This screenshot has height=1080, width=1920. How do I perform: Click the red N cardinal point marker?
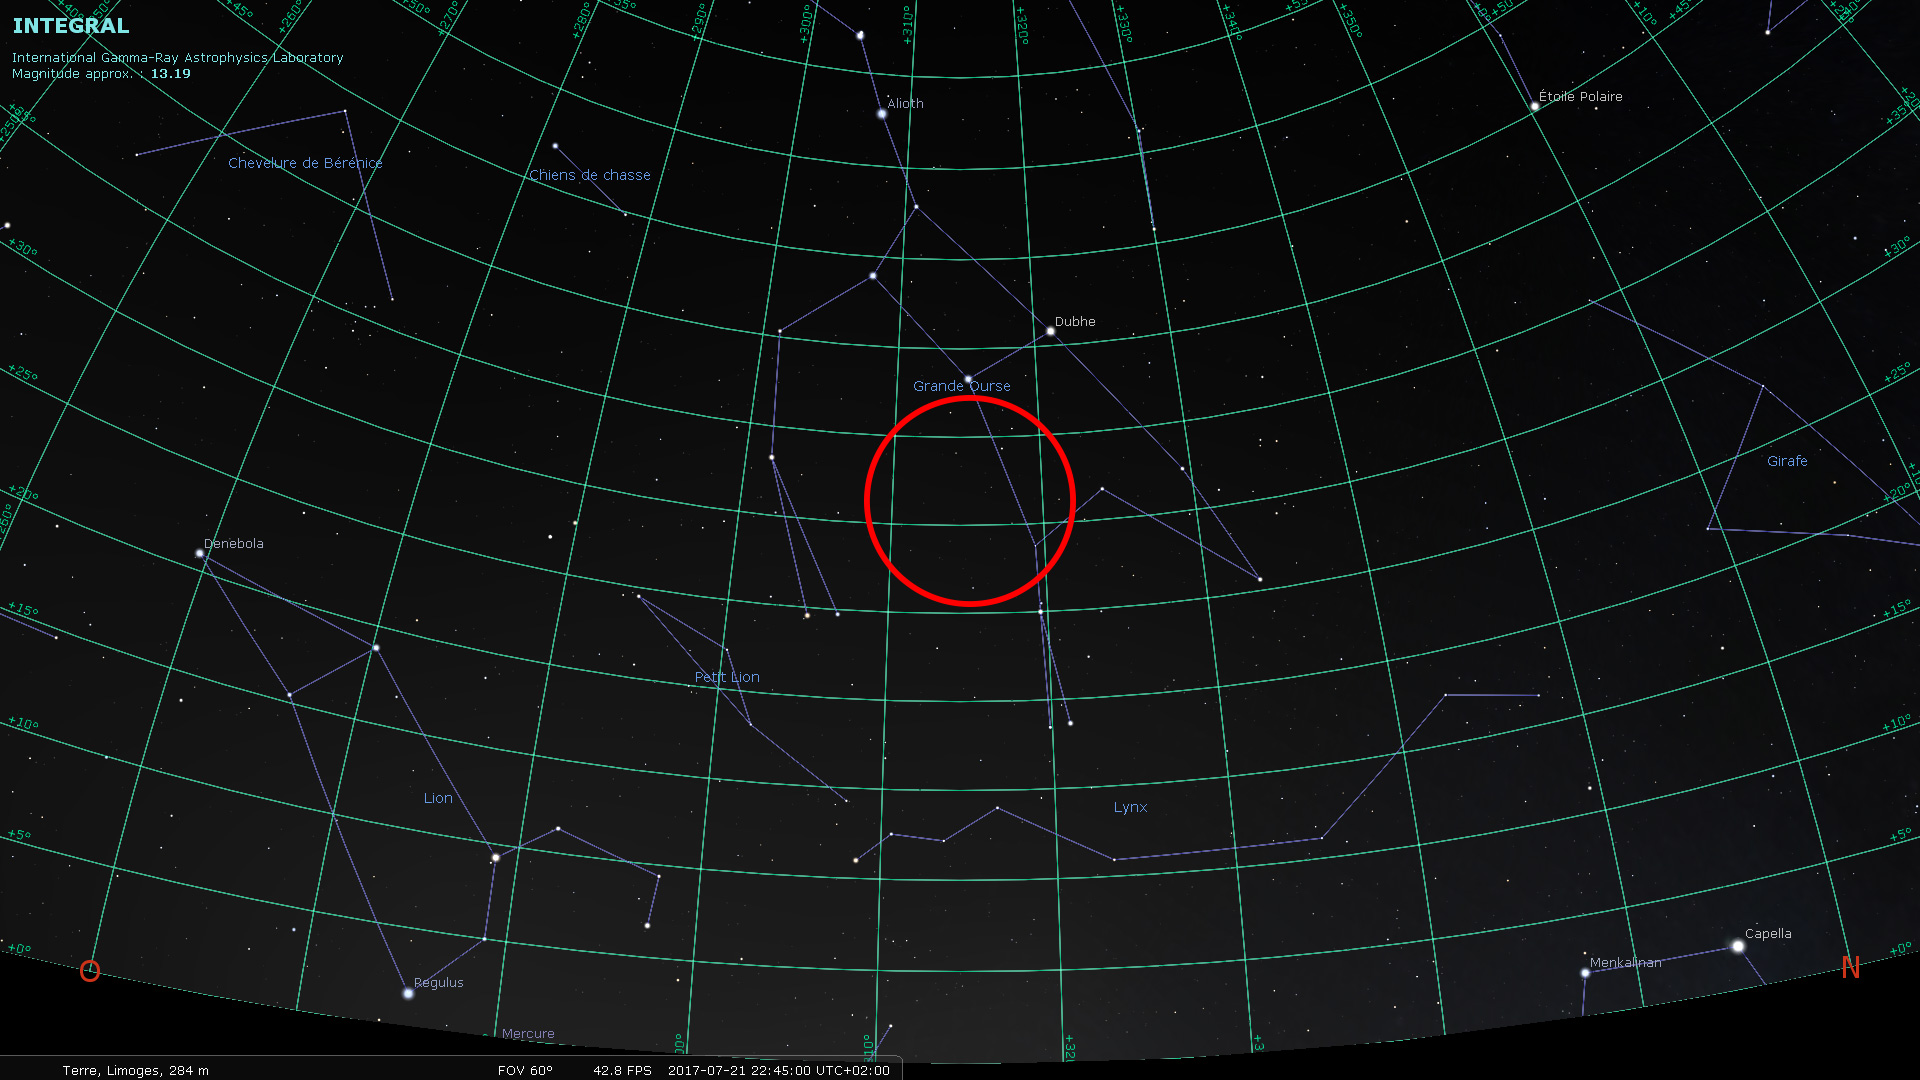tap(1851, 967)
